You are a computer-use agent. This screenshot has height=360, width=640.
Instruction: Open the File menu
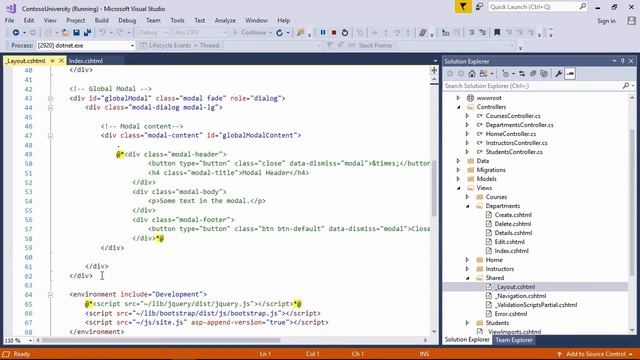[9, 20]
